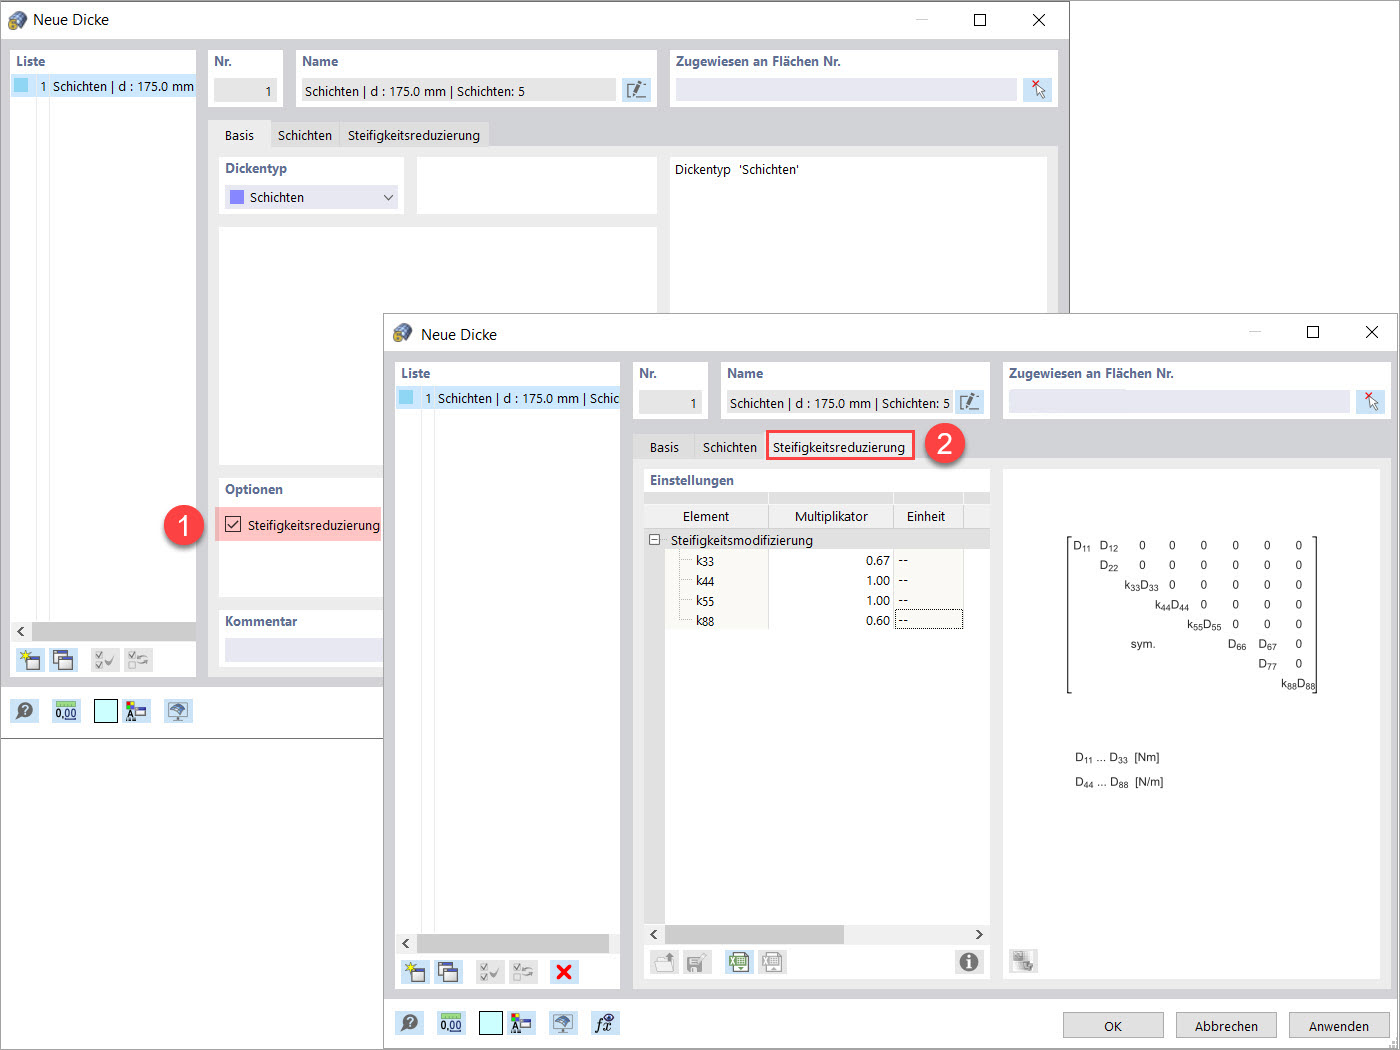Click display properties icon in back window footer
The width and height of the screenshot is (1400, 1050).
(x=137, y=711)
